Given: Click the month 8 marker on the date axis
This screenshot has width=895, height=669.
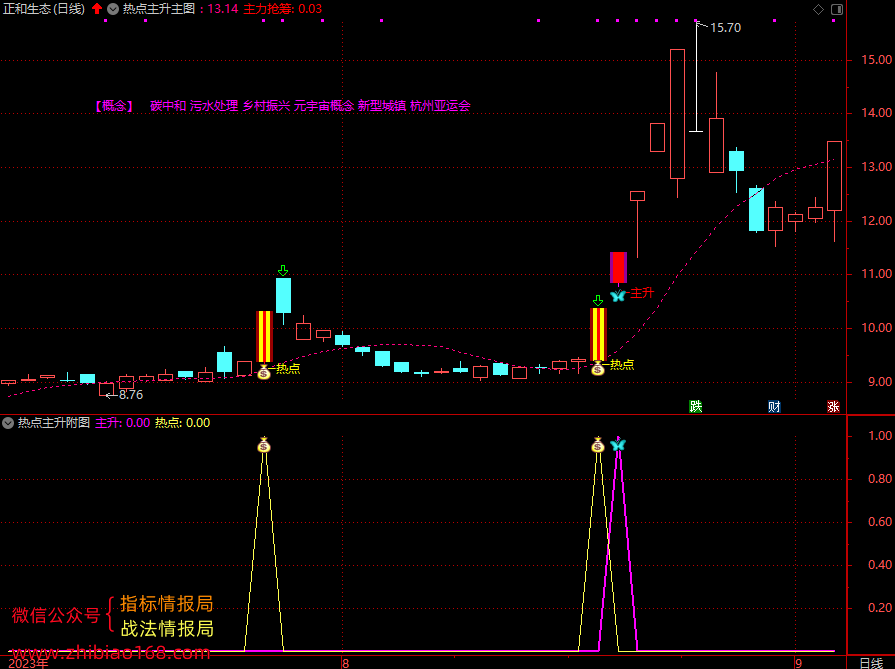Looking at the screenshot, I should point(344,663).
